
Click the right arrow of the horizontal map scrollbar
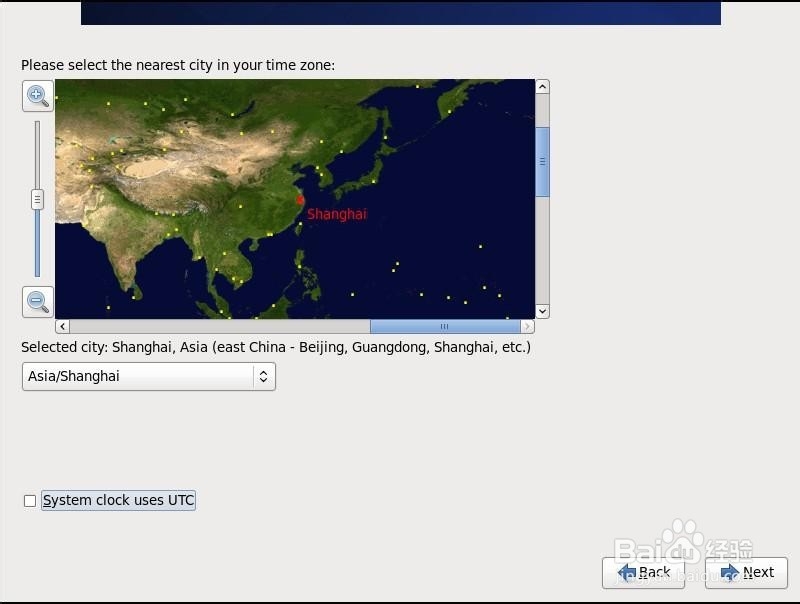pos(528,326)
